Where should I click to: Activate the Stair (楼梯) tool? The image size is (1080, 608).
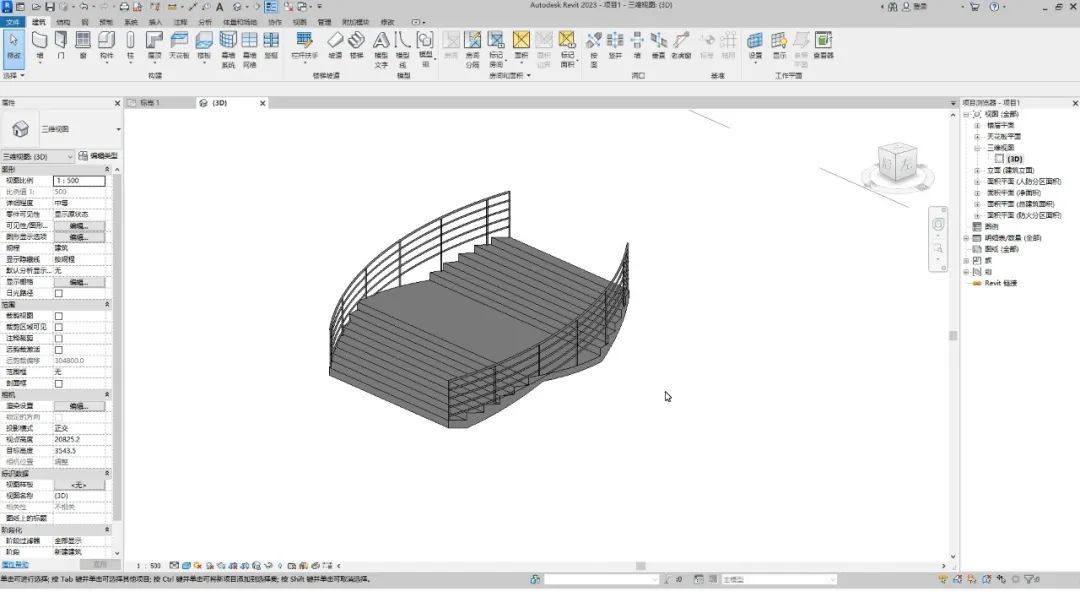356,45
